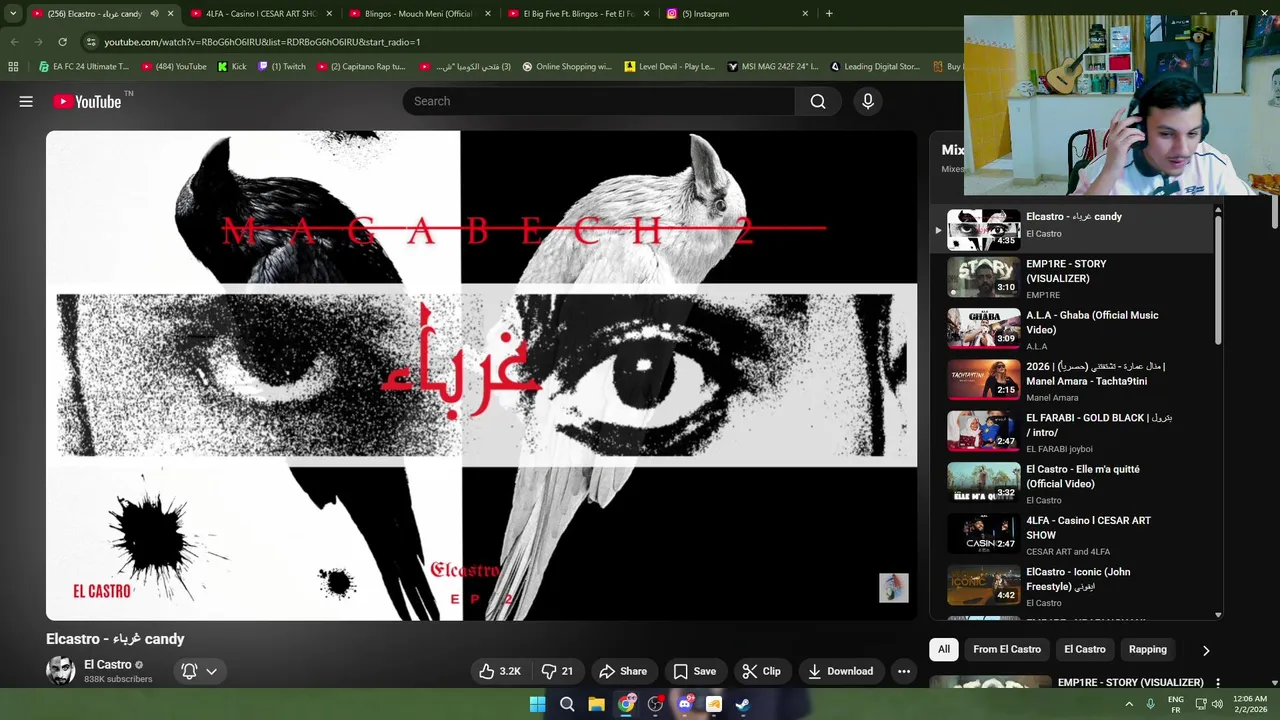
Task: Open the volume control in system tray
Action: 1217,704
